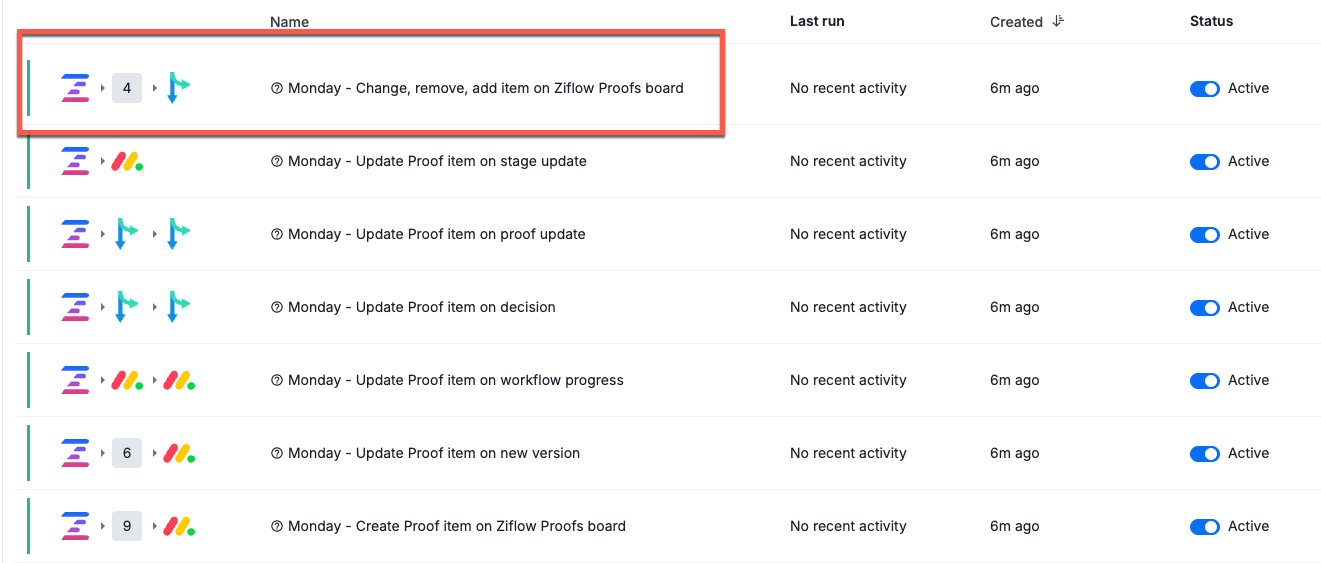Open 'Monday - Update Proof item on proof update'

[x=436, y=234]
